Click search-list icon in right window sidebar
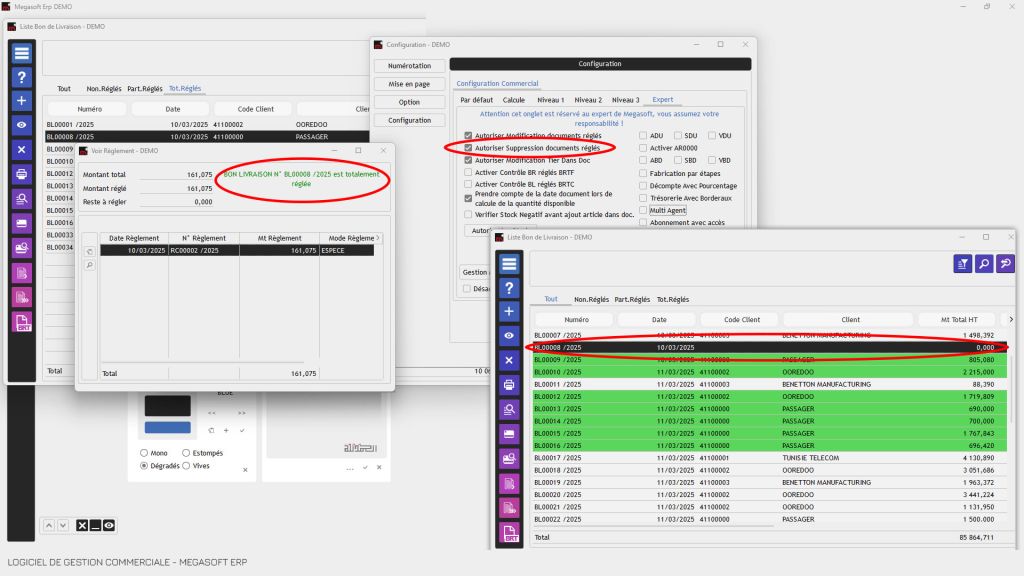Screen dimensions: 1024x576 point(509,409)
